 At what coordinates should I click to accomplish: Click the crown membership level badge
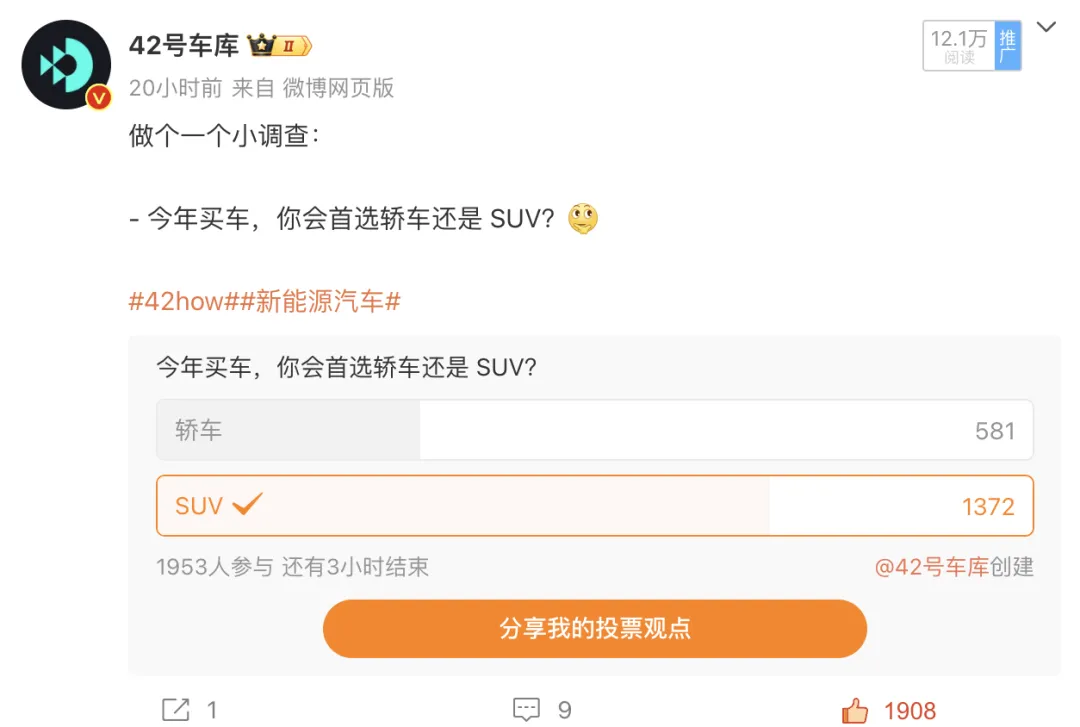click(x=280, y=46)
